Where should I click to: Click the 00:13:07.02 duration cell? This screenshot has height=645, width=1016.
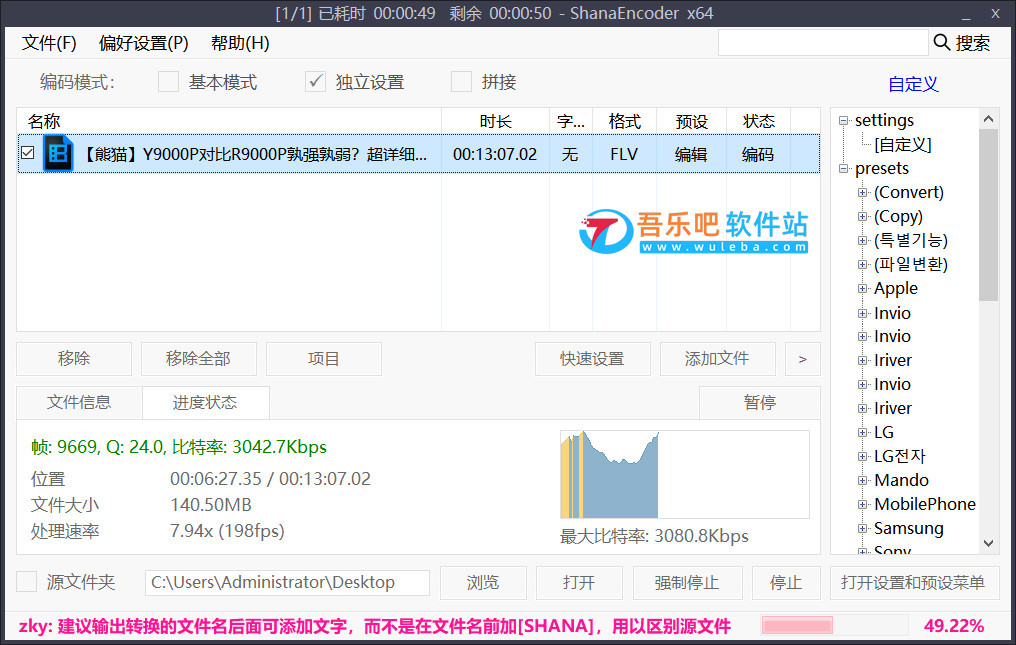tap(495, 154)
